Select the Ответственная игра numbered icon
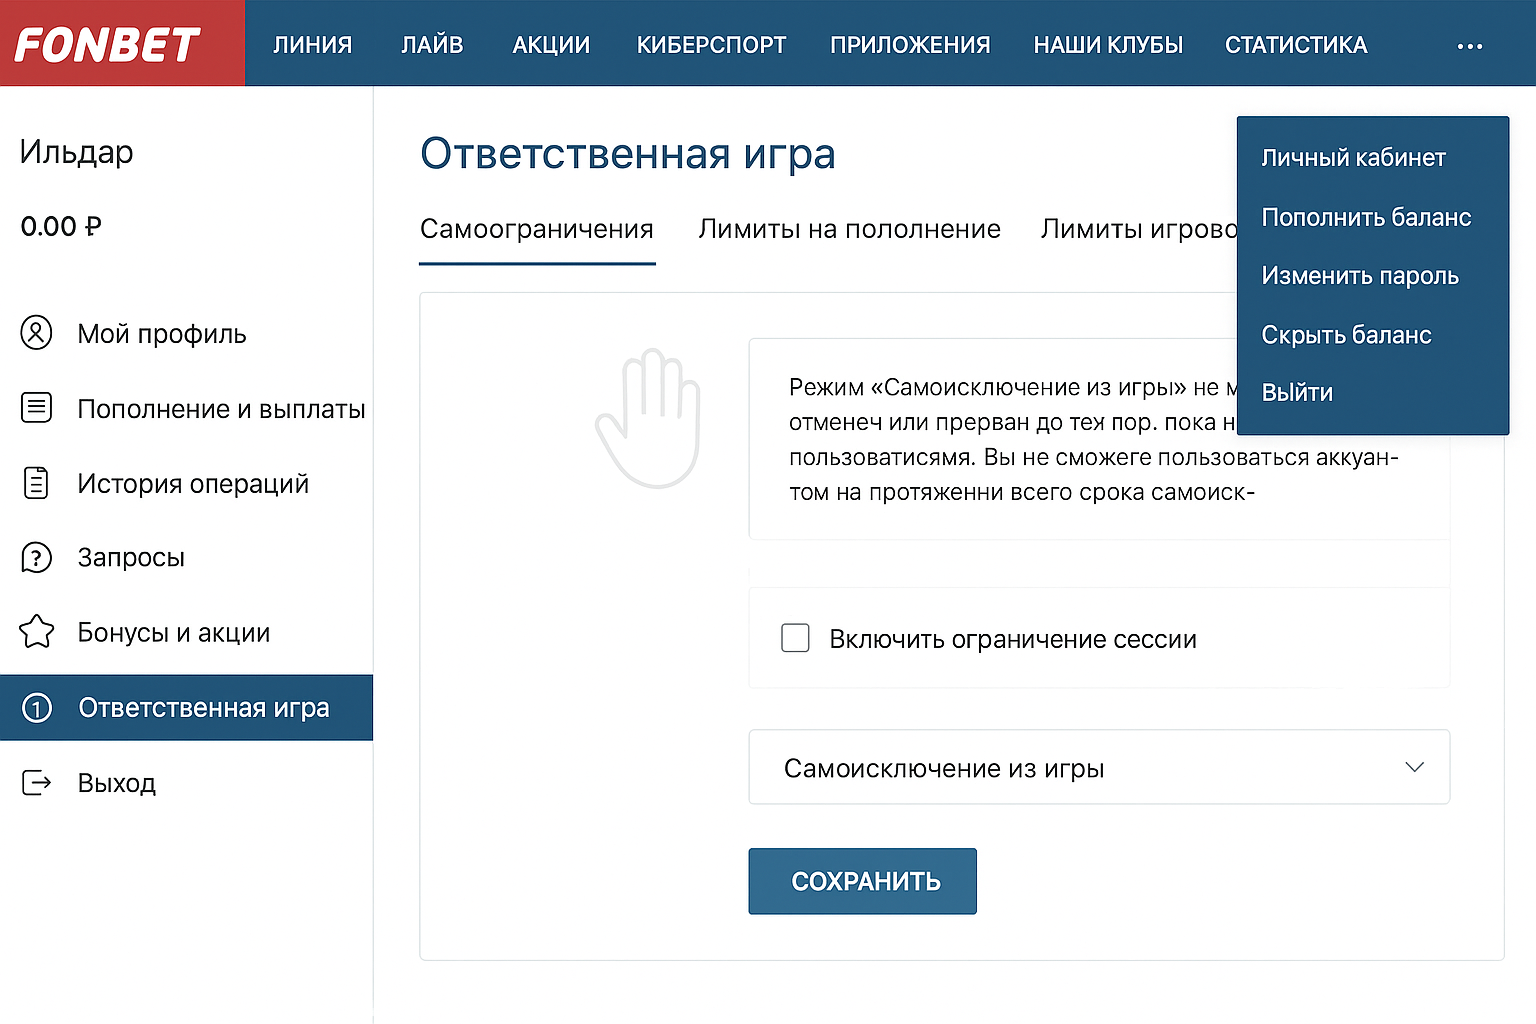The image size is (1536, 1024). (37, 707)
